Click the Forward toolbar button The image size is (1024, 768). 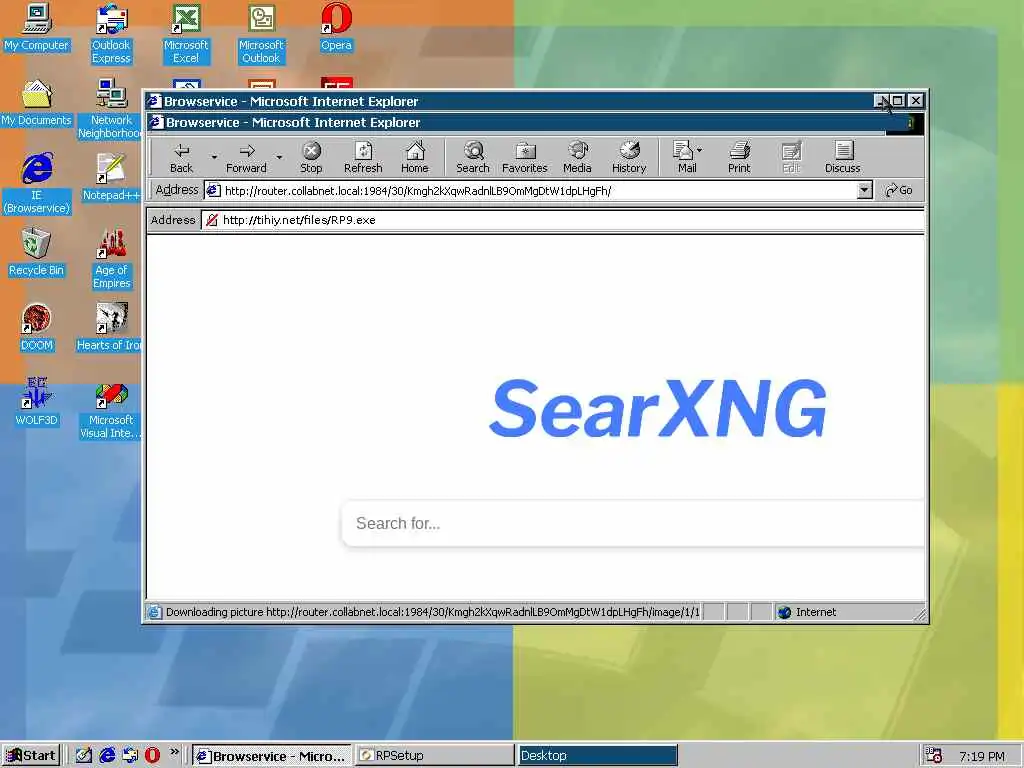(246, 157)
